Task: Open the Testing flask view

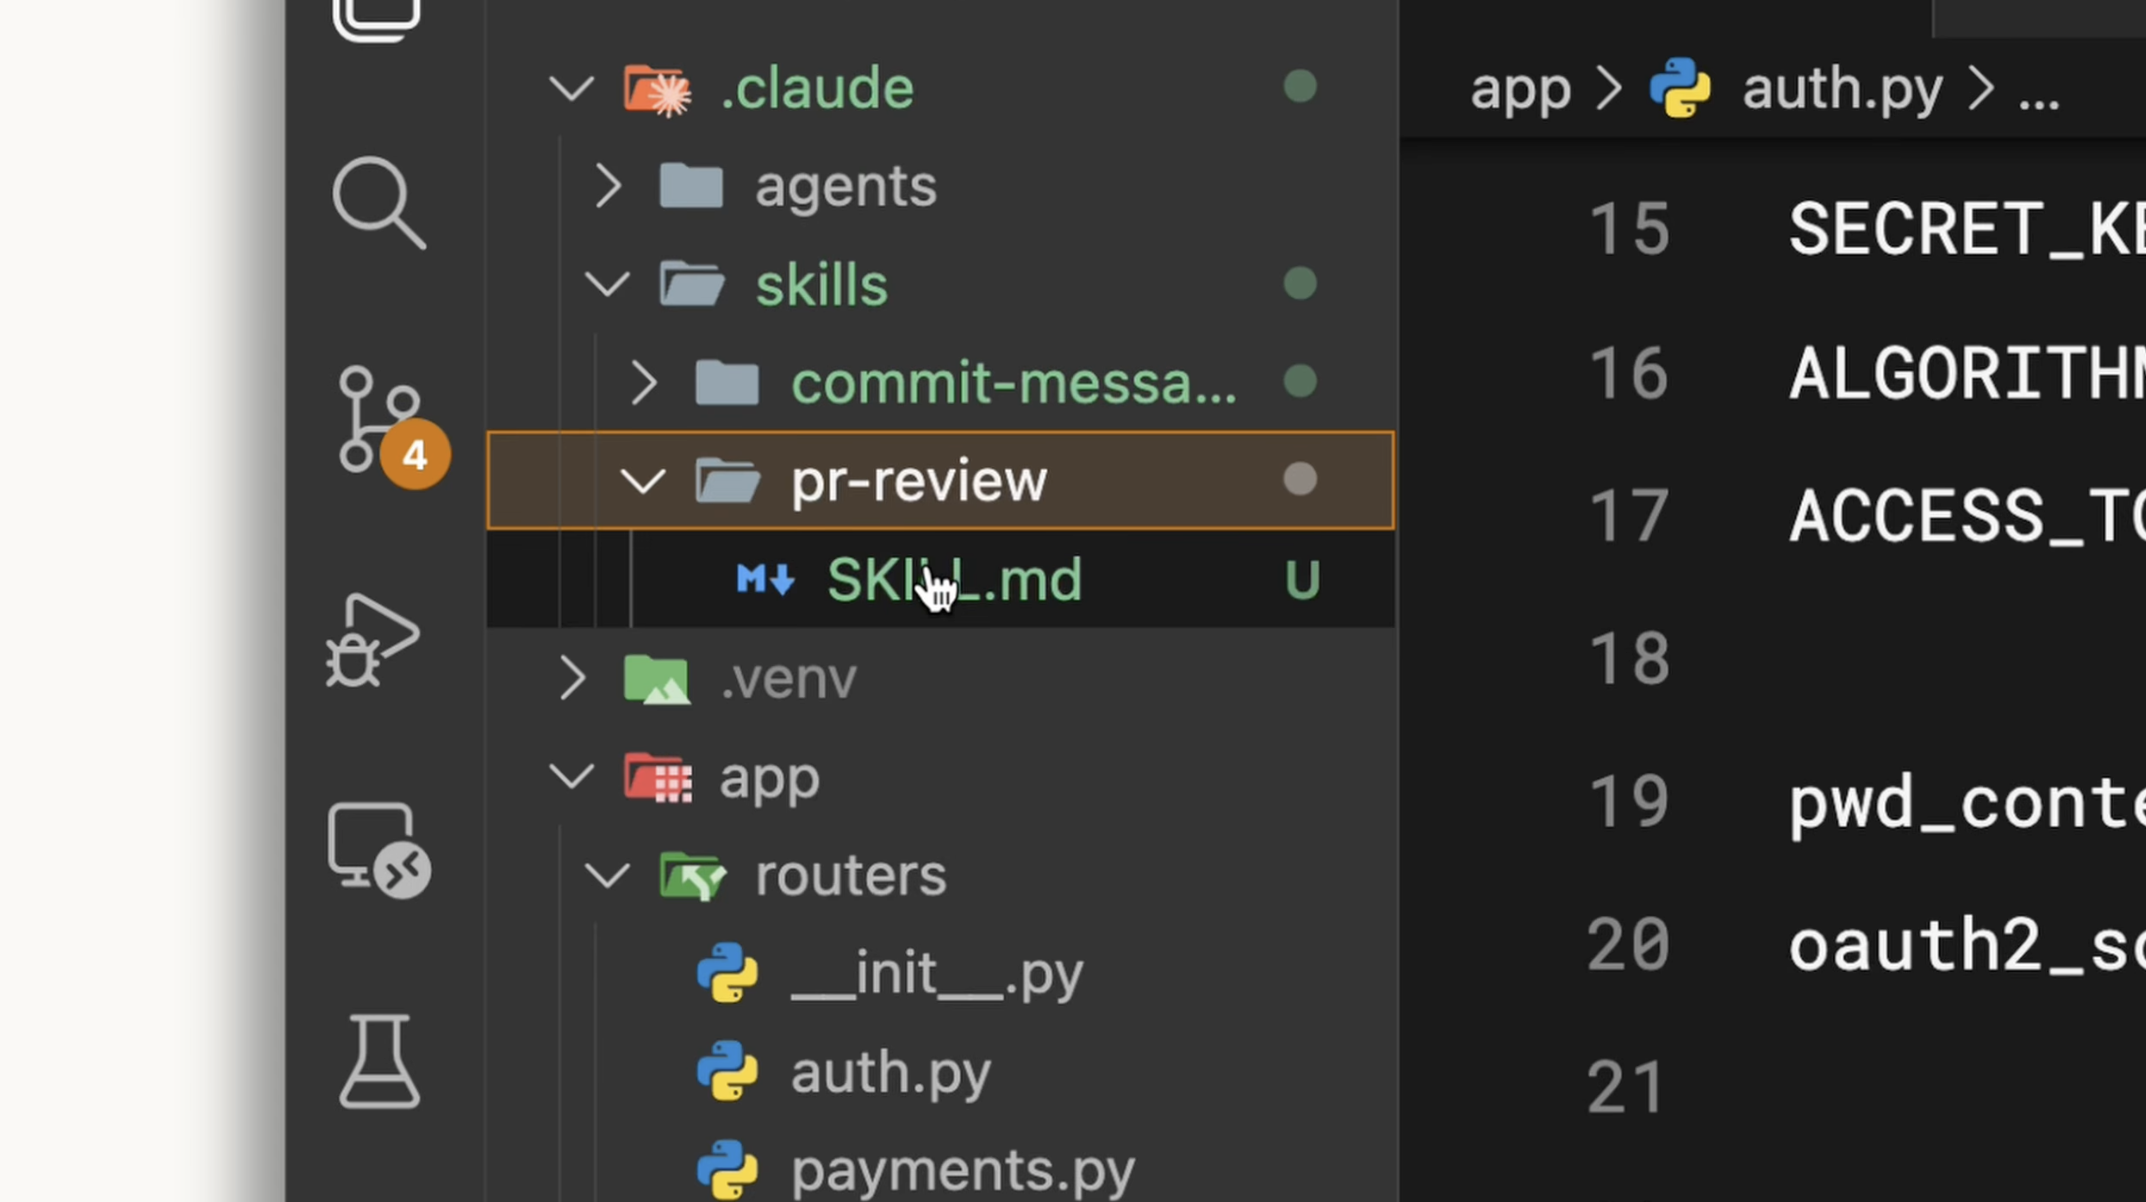Action: [x=379, y=1062]
